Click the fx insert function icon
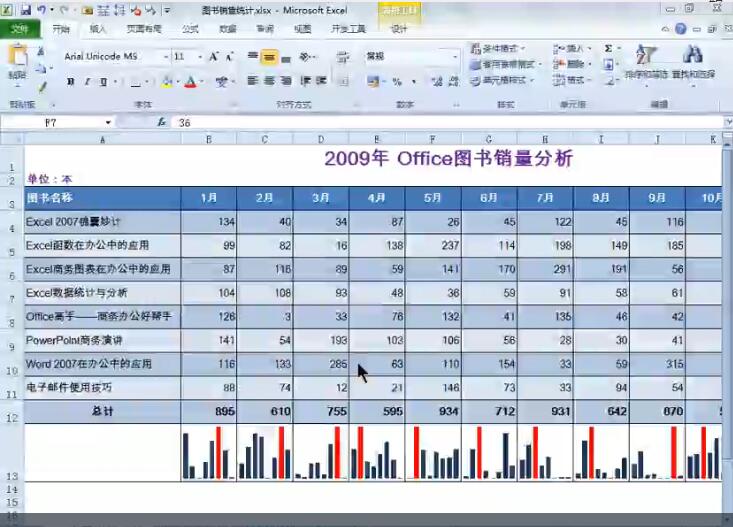Viewport: 733px width, 527px height. (162, 123)
